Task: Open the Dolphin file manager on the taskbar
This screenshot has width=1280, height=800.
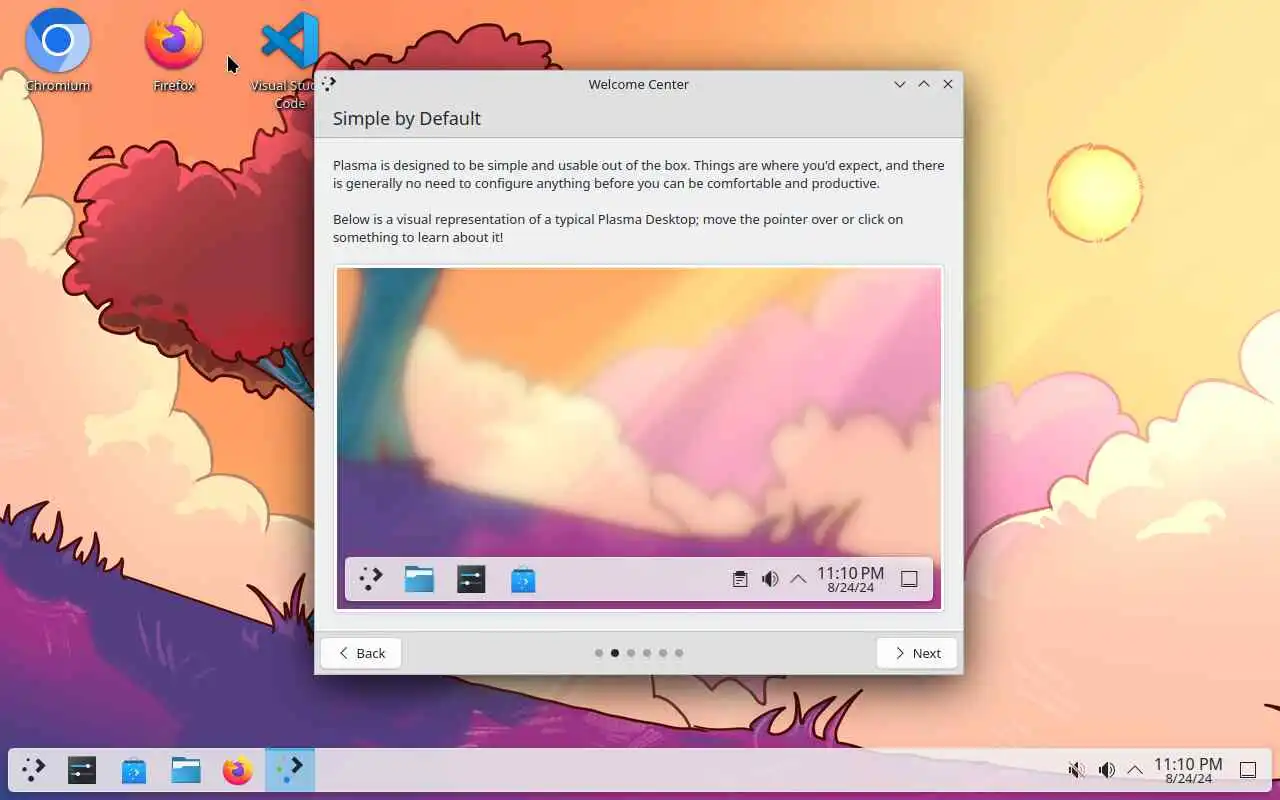Action: click(x=186, y=770)
